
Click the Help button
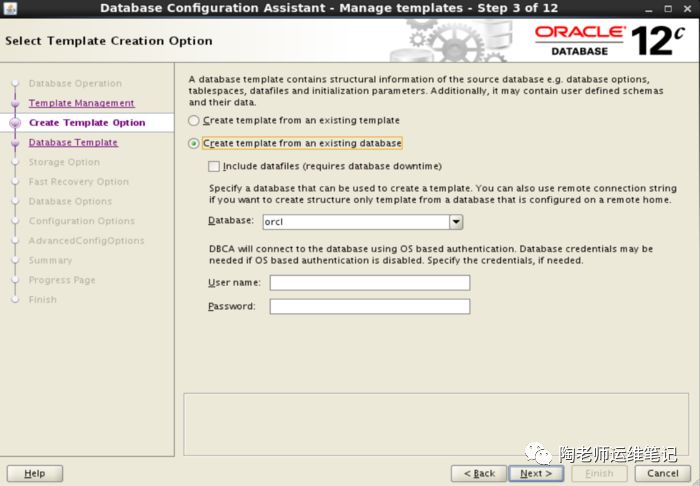point(35,474)
